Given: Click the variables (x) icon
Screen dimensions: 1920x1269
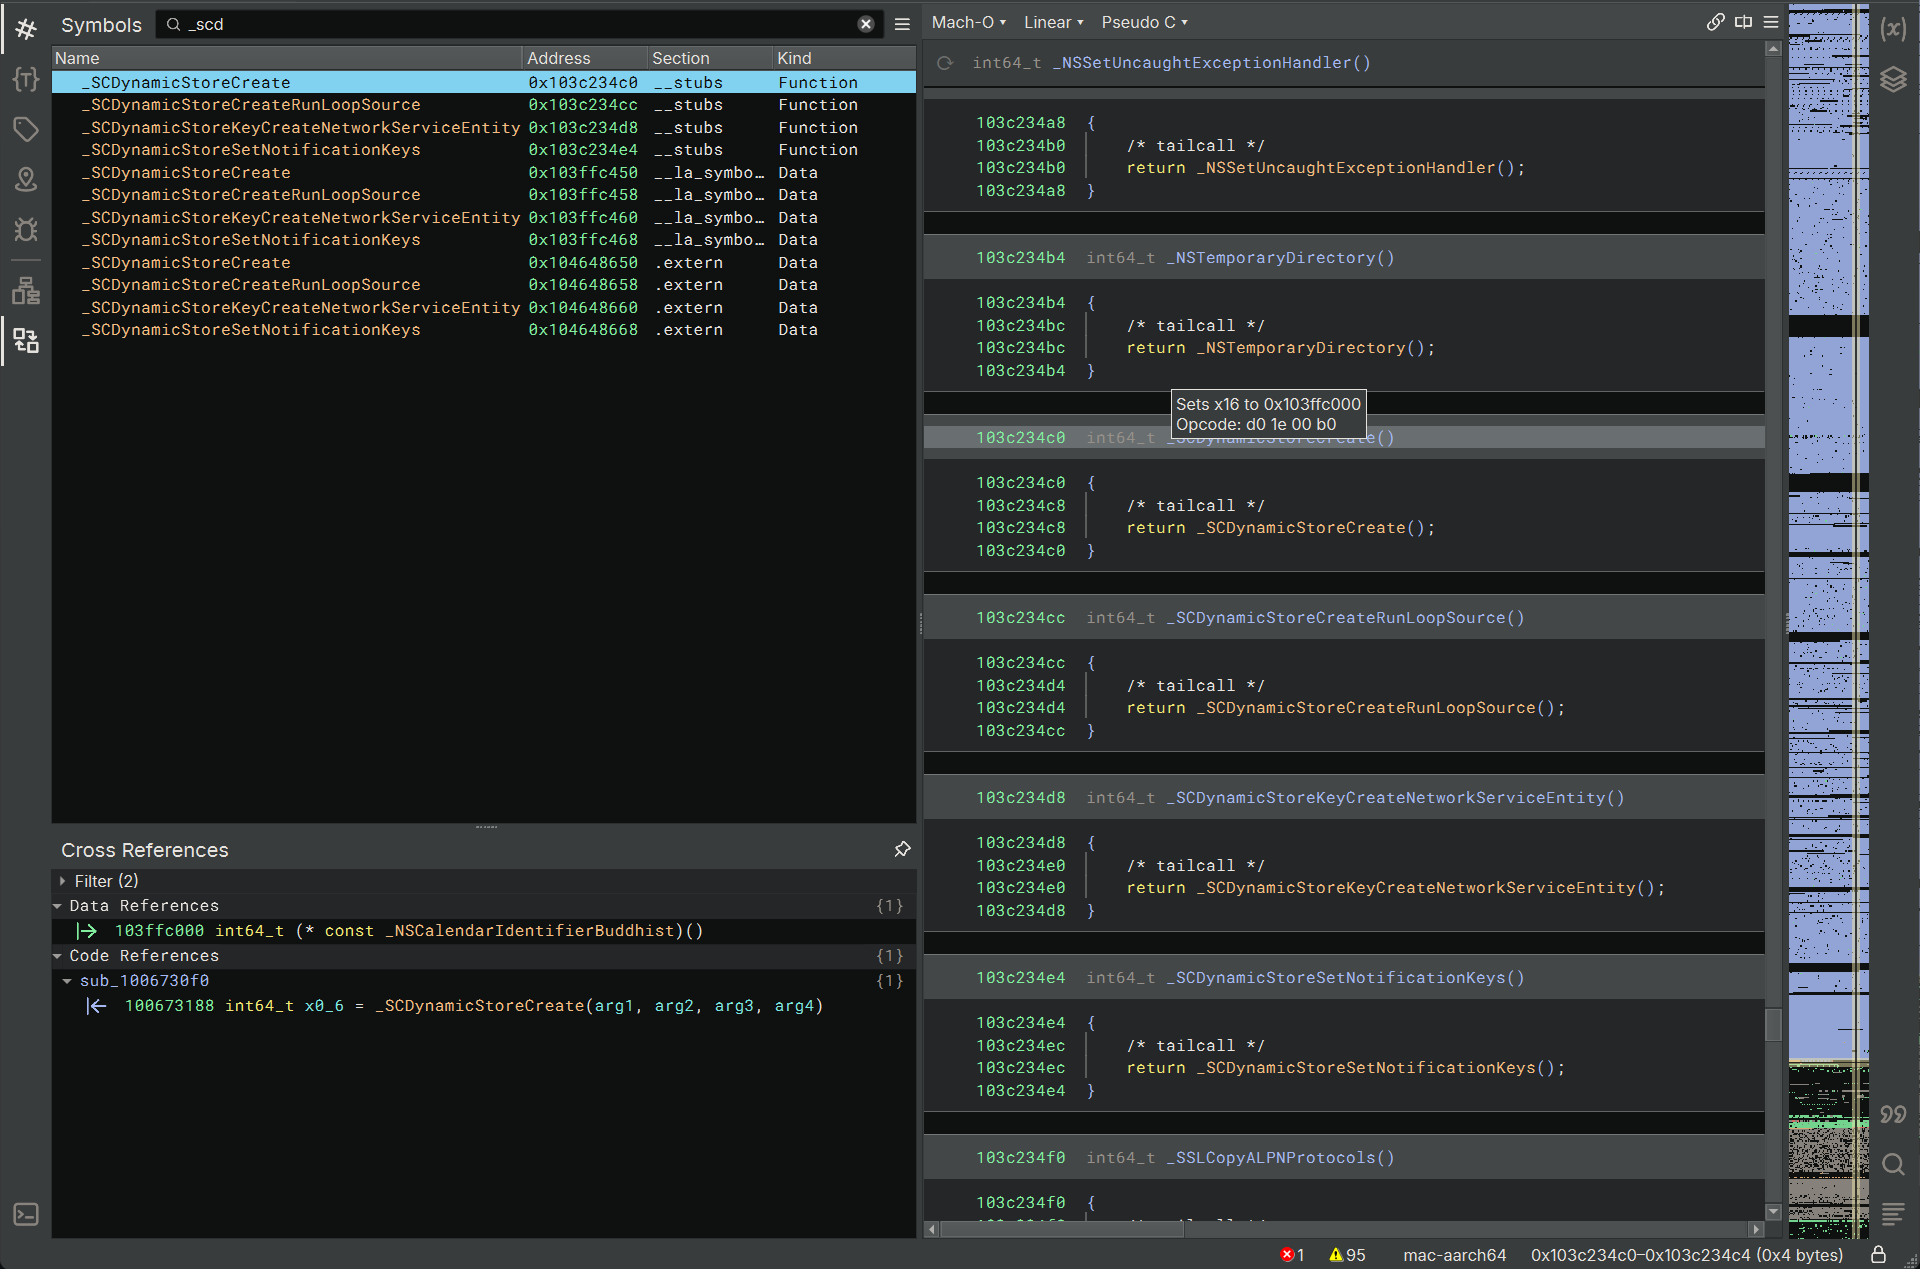Looking at the screenshot, I should [1893, 29].
